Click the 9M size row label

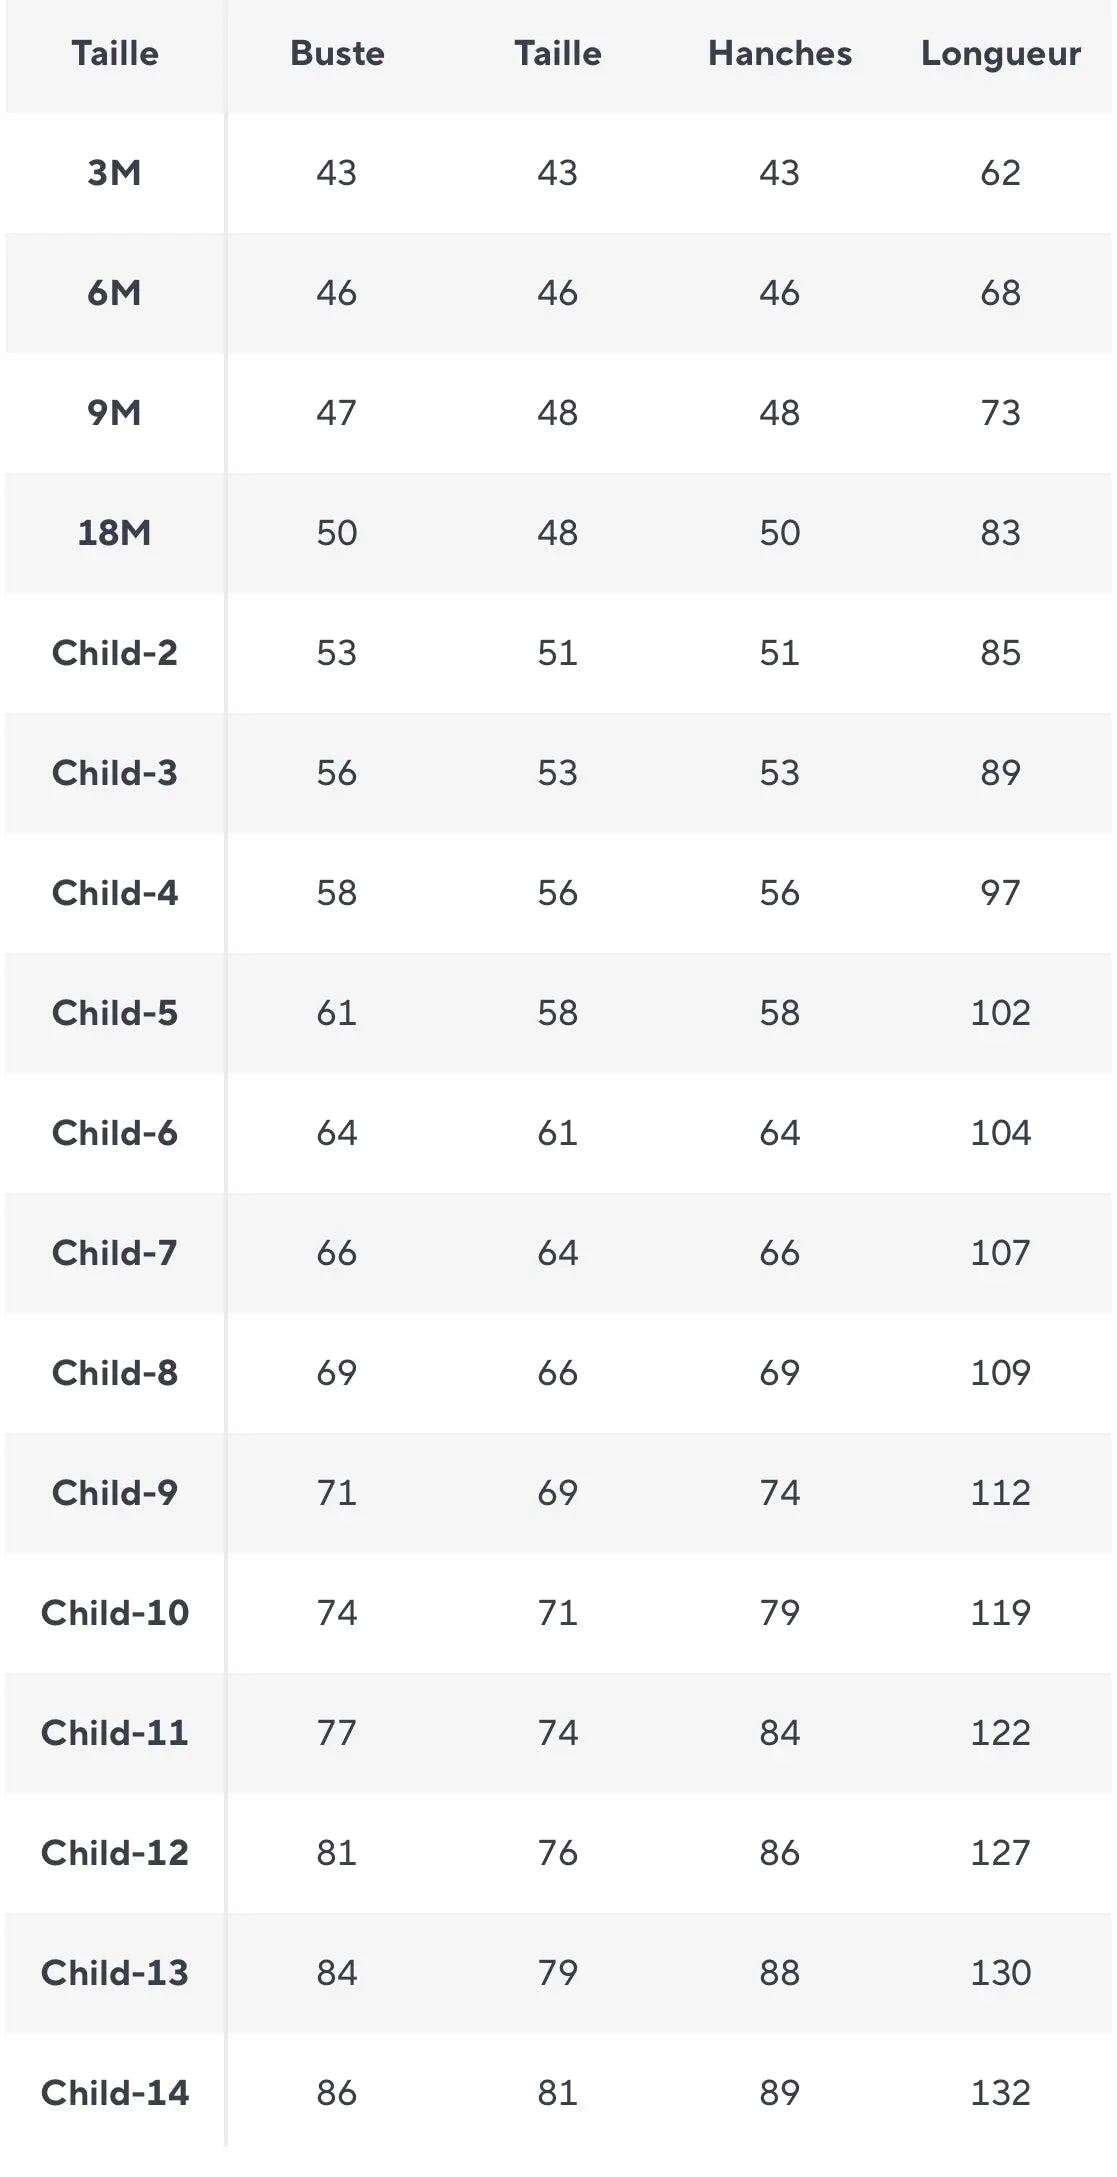114,413
